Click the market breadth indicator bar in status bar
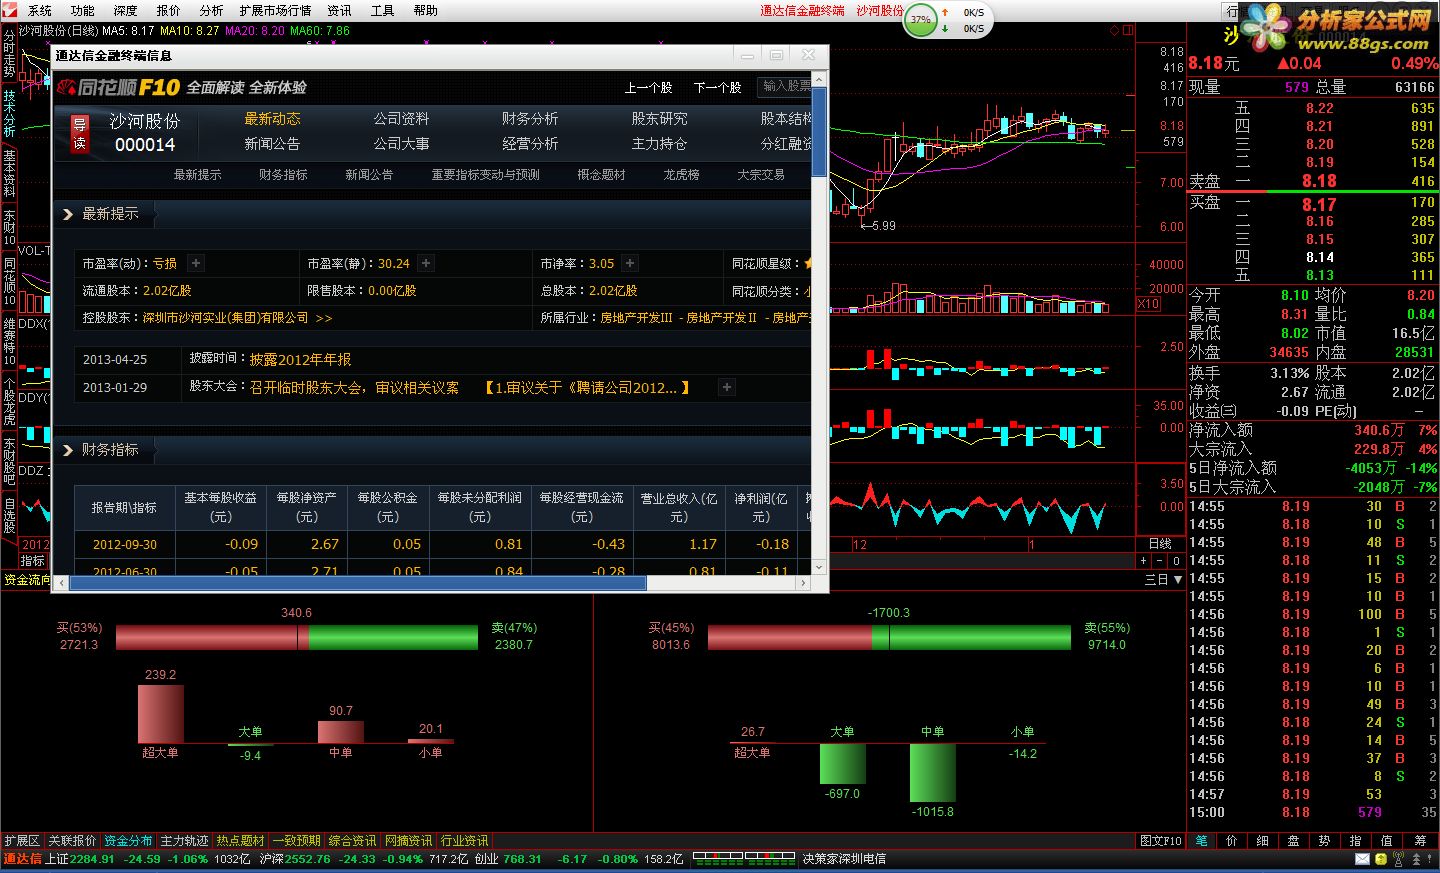 click(744, 859)
